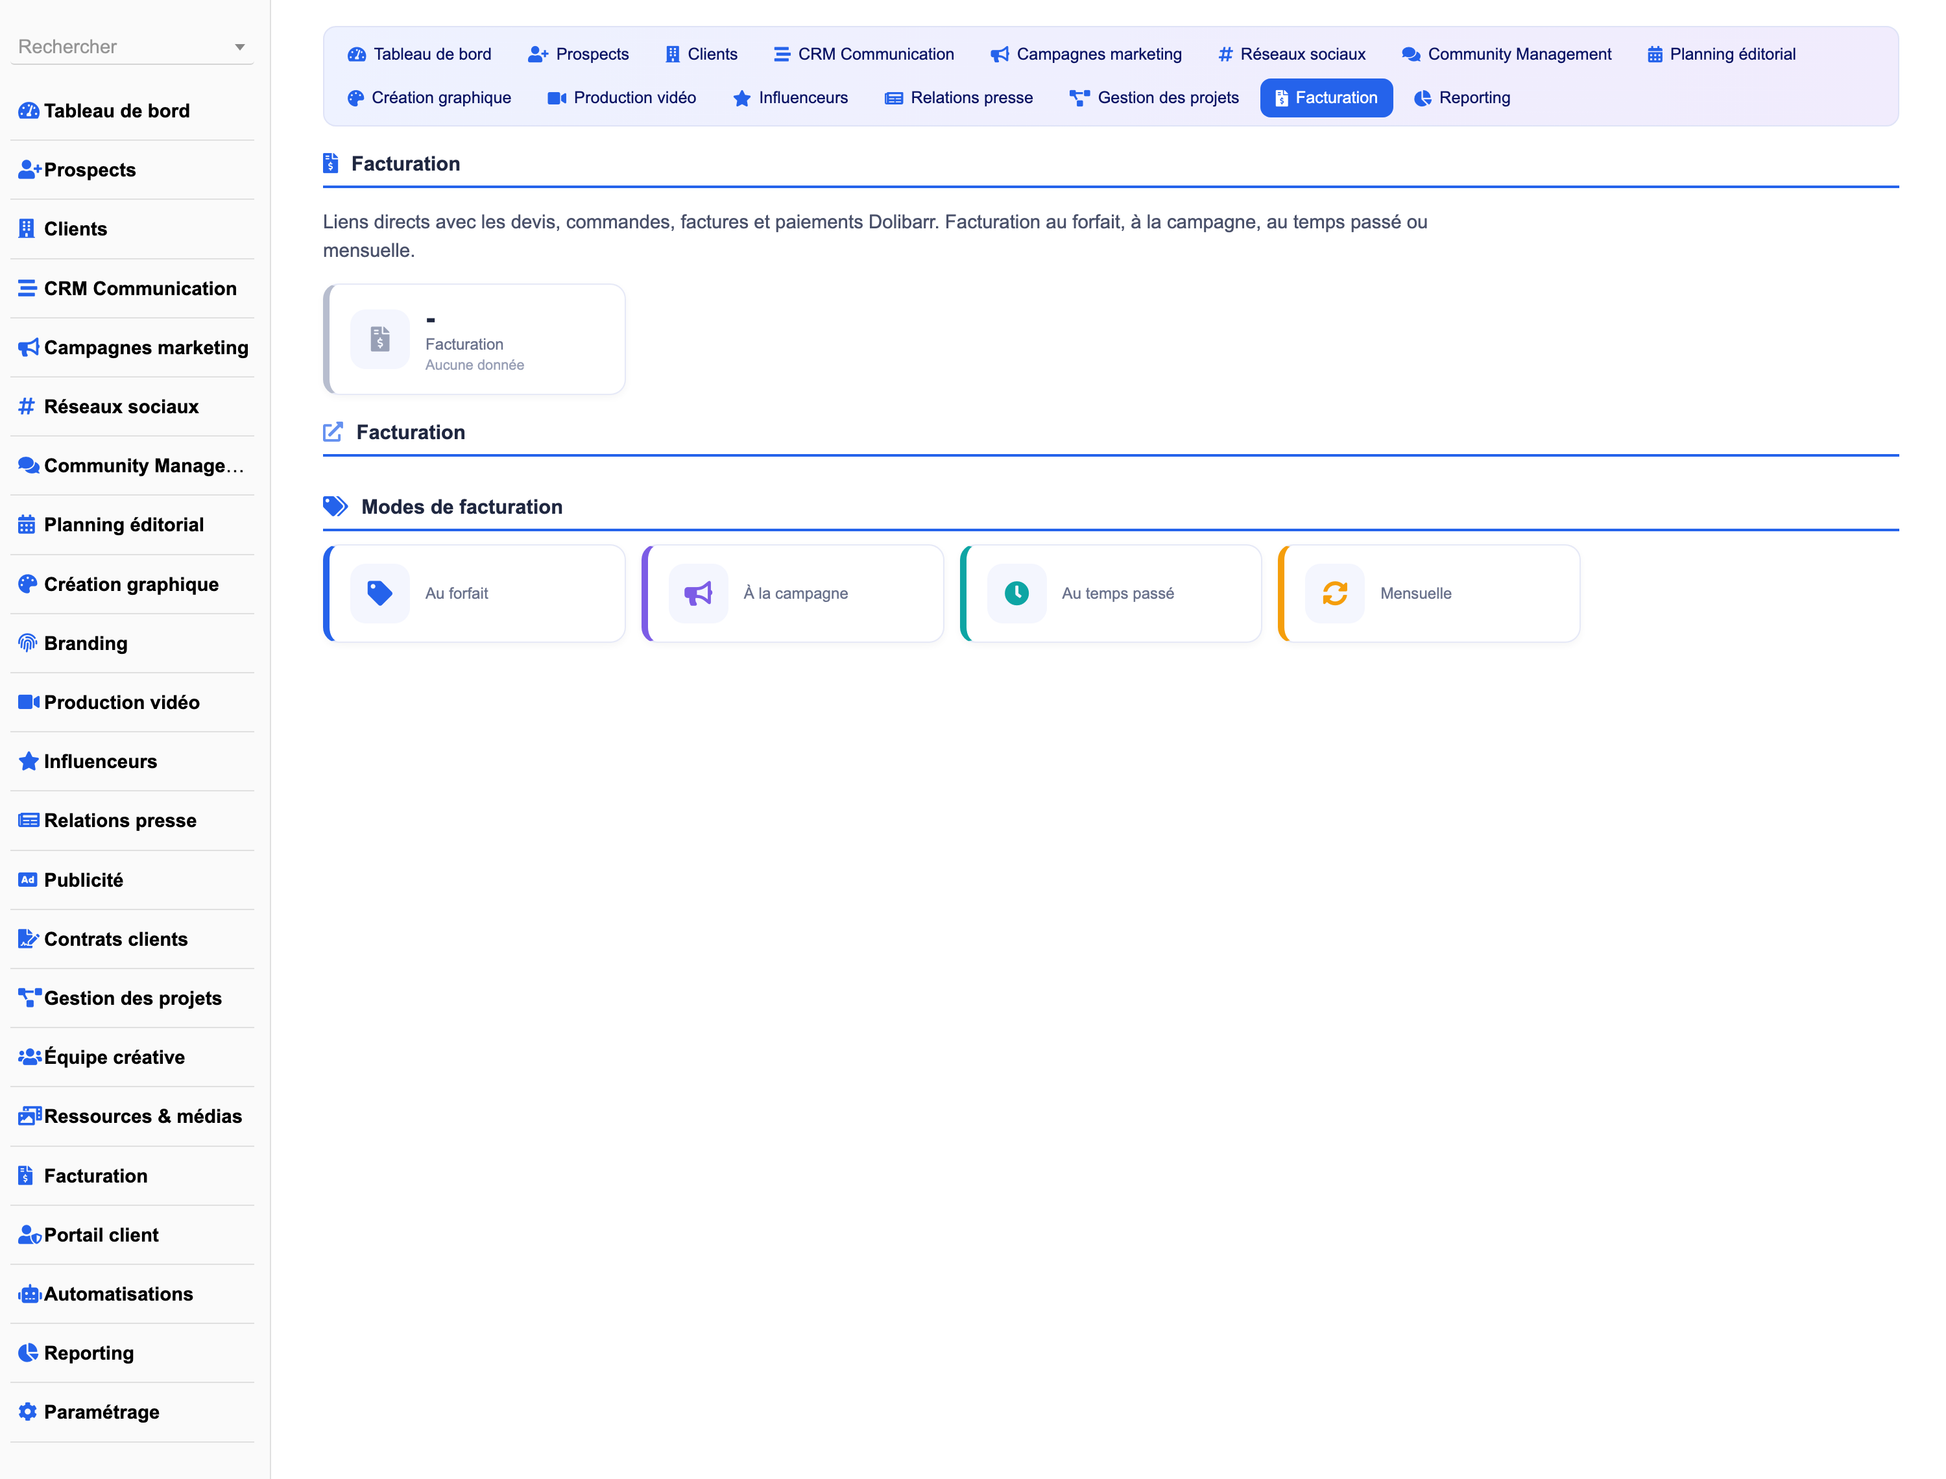Click the Réseaux sociaux hashtag icon in sidebar
The height and width of the screenshot is (1479, 1946).
27,406
